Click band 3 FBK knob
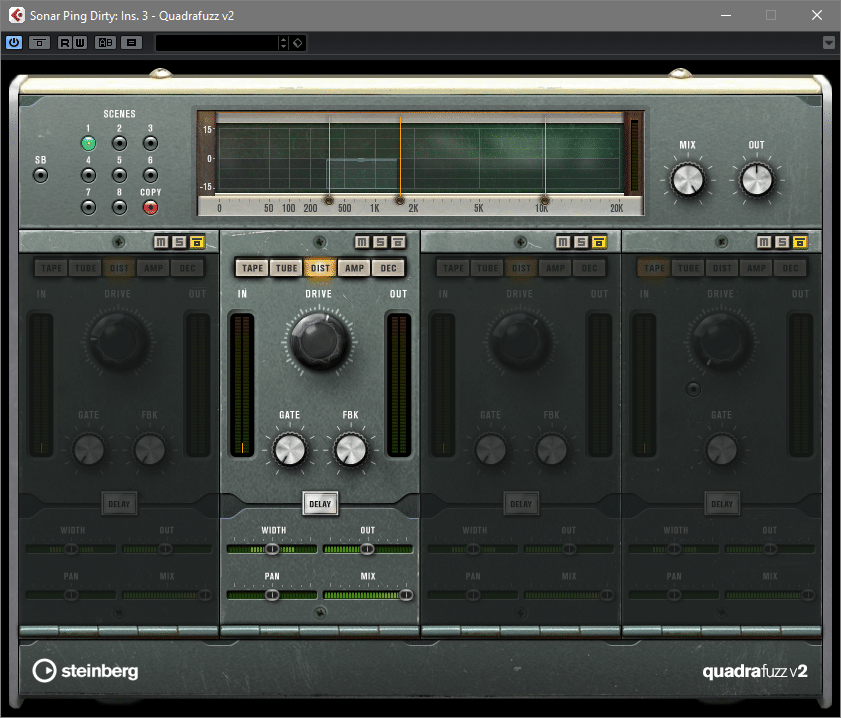This screenshot has height=718, width=841. 551,449
